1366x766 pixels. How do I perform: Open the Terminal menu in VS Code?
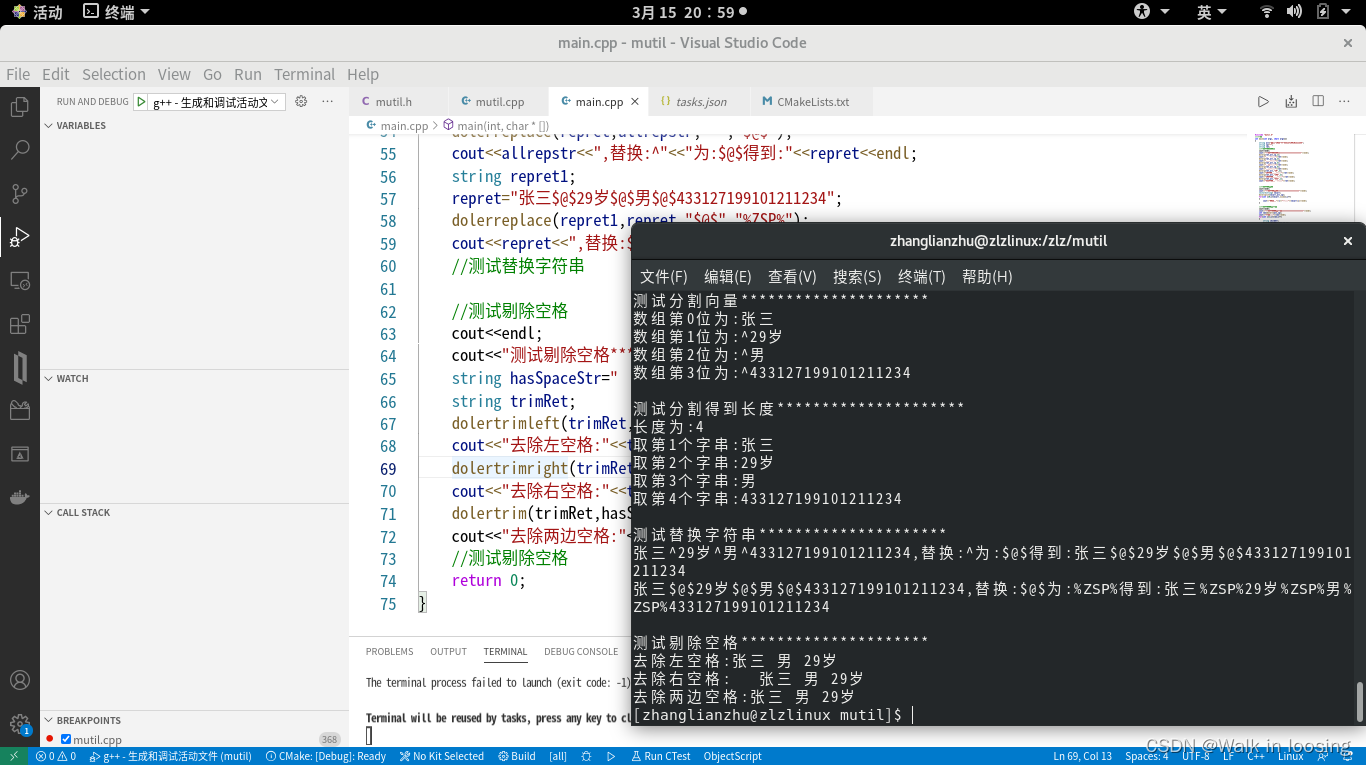pyautogui.click(x=305, y=74)
